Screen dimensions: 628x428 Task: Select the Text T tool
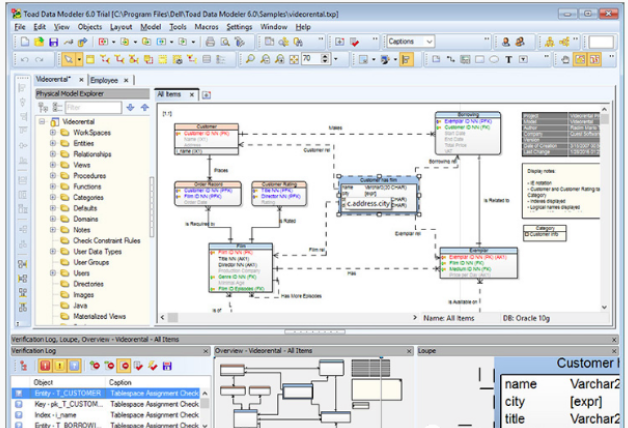coord(509,60)
